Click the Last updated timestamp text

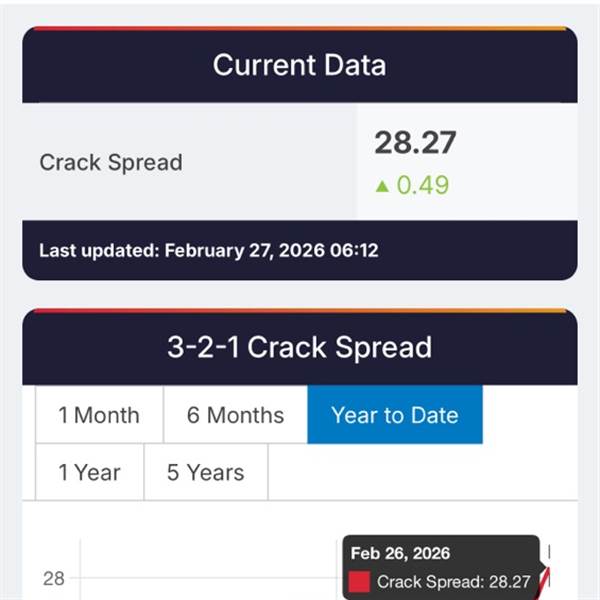pos(208,250)
